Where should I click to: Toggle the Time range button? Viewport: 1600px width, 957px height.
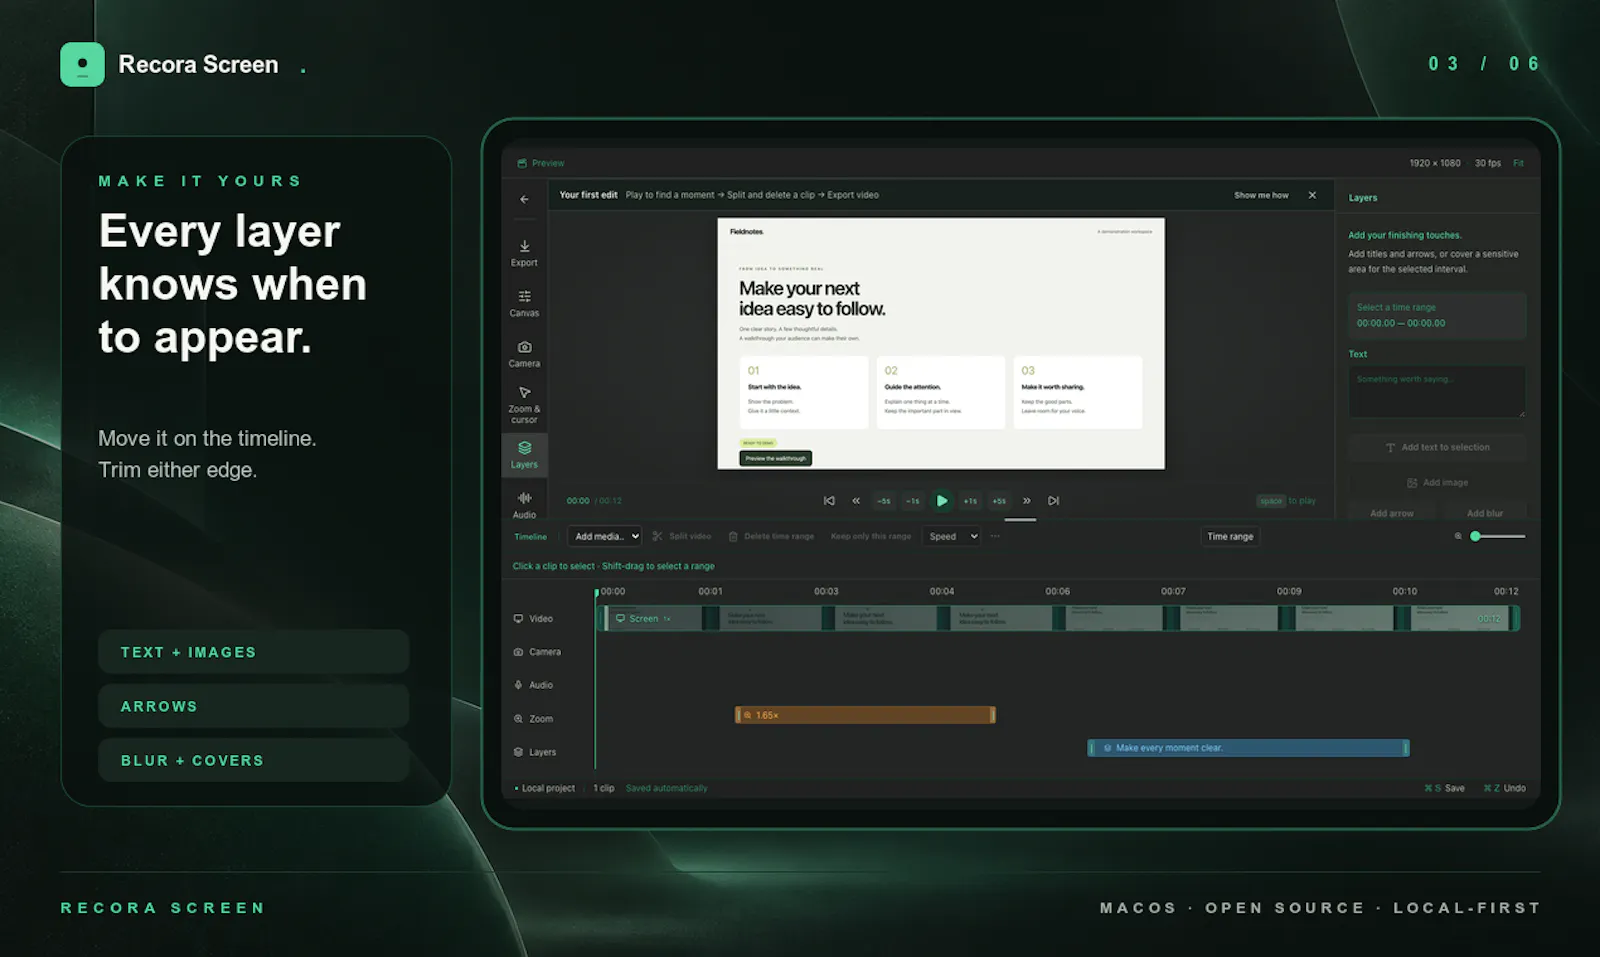pos(1230,537)
